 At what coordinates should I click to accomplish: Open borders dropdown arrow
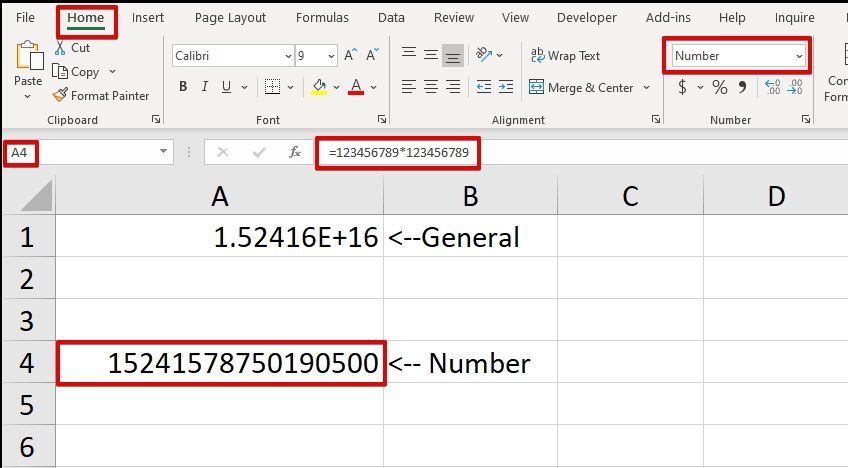point(290,87)
